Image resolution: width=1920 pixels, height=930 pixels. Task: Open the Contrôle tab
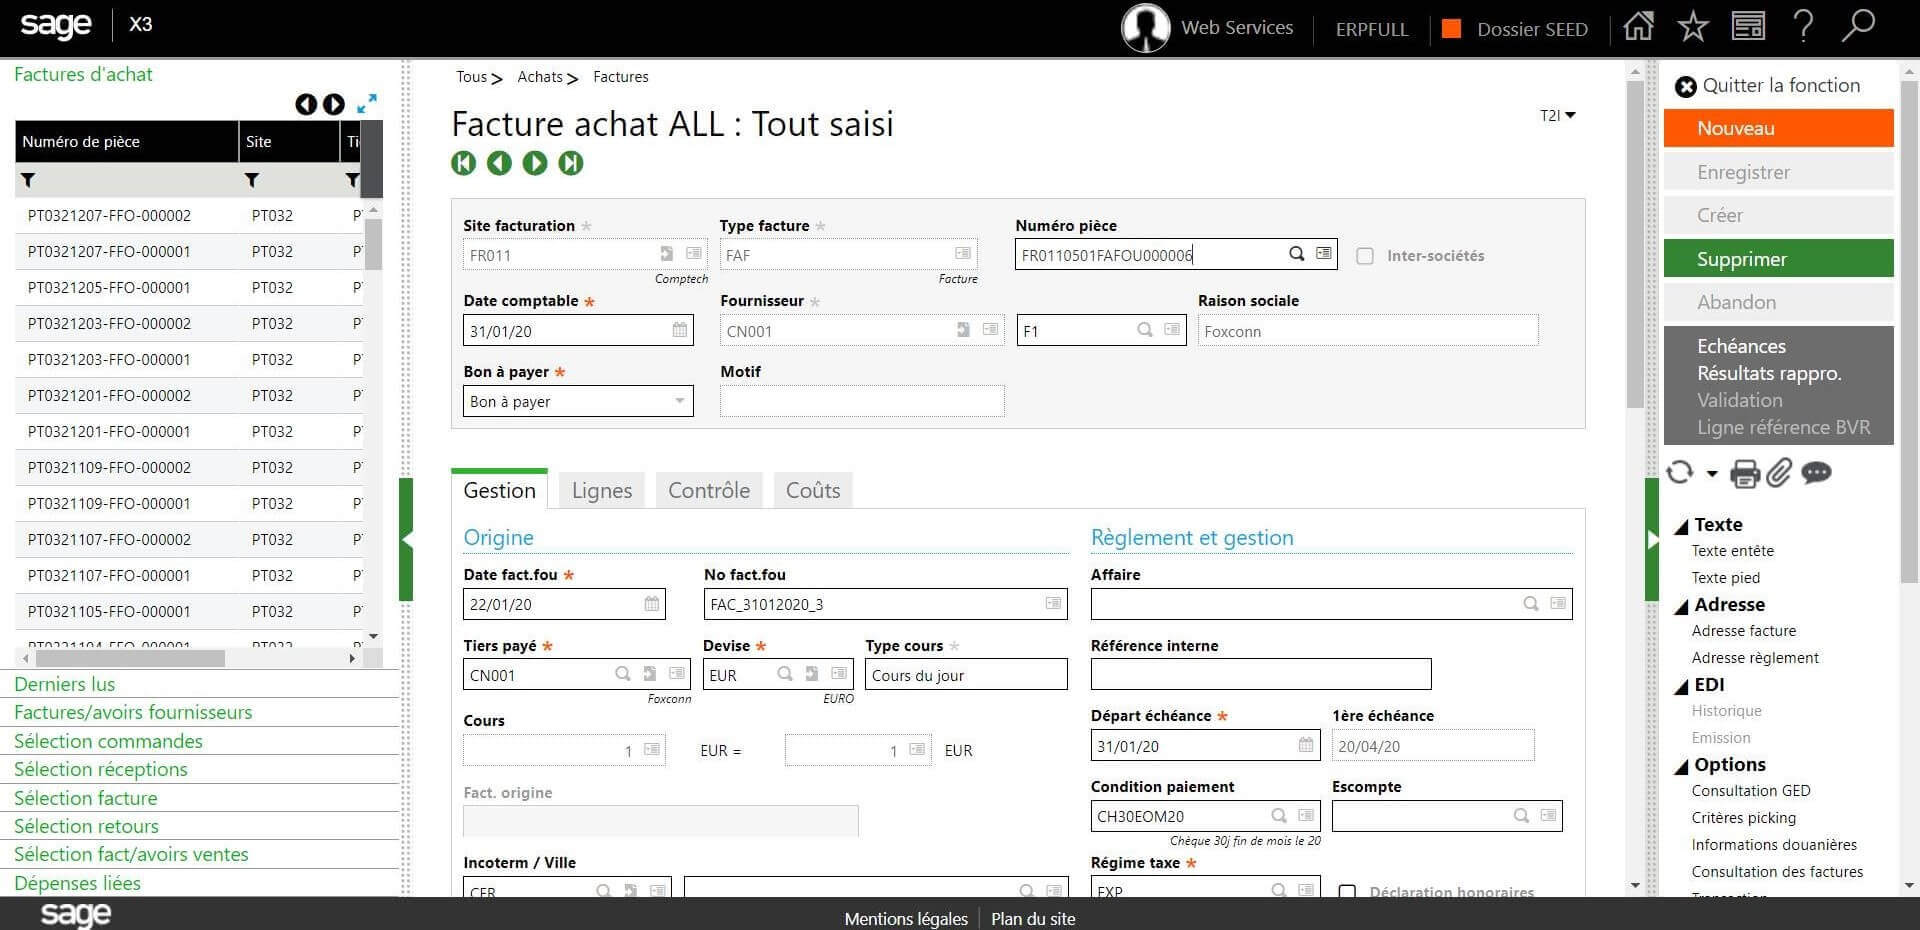point(708,490)
